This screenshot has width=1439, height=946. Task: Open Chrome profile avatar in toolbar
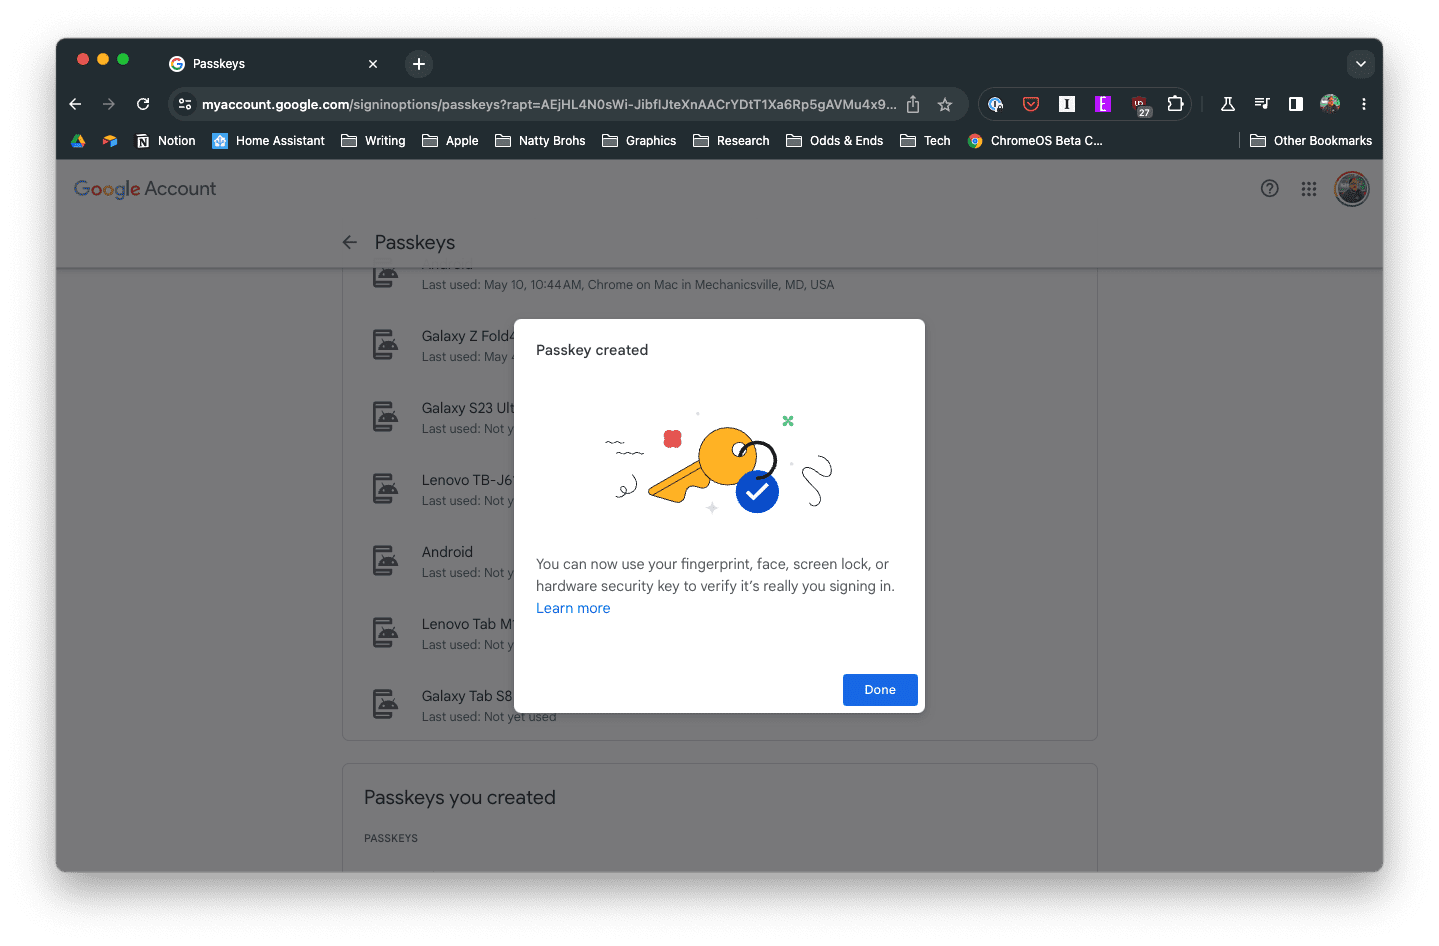coord(1330,104)
